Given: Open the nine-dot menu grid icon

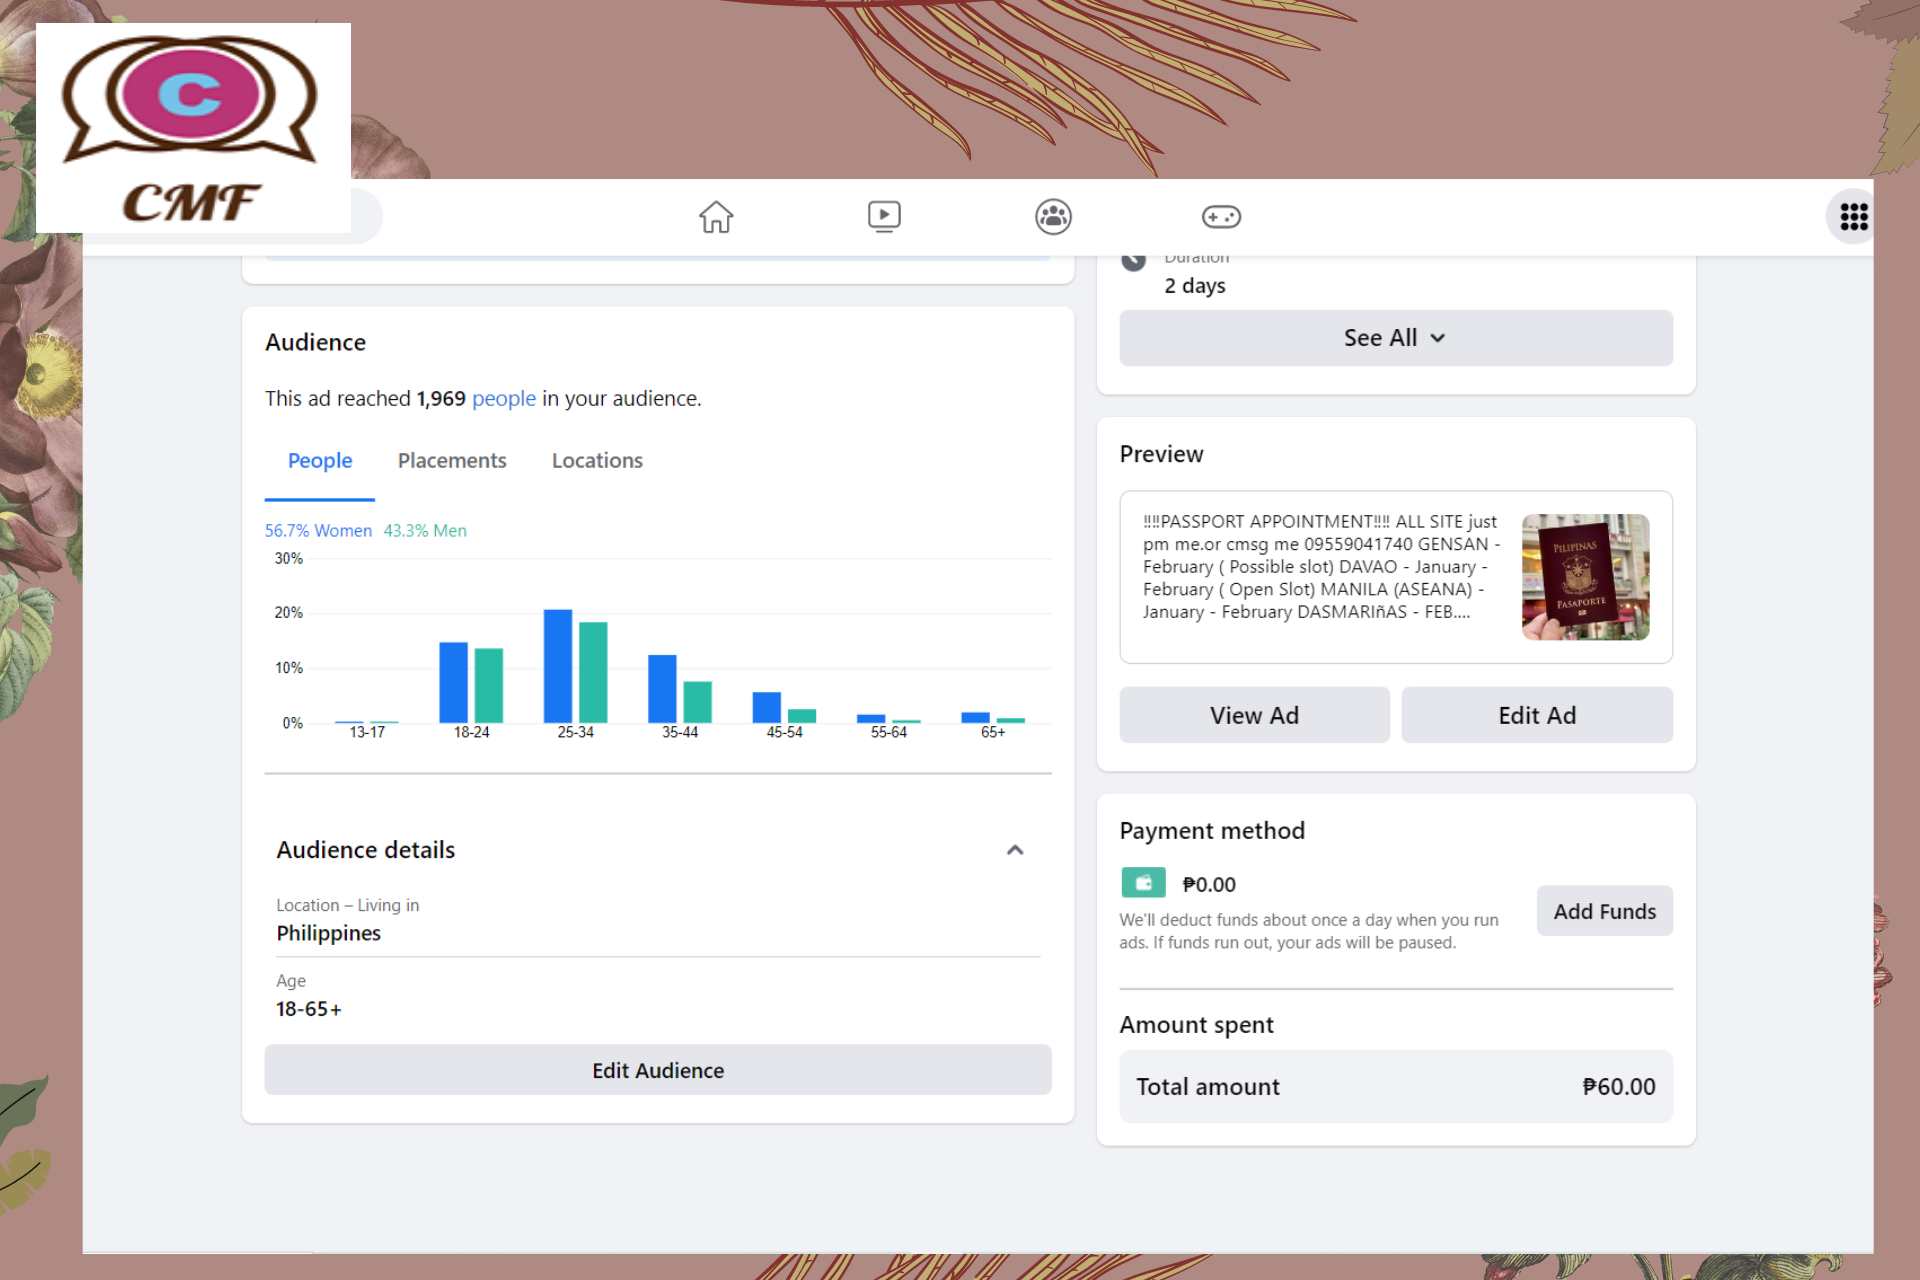Looking at the screenshot, I should [x=1853, y=216].
